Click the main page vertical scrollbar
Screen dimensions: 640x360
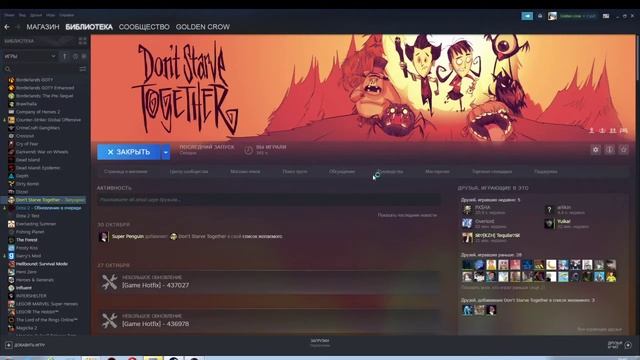tap(638, 57)
